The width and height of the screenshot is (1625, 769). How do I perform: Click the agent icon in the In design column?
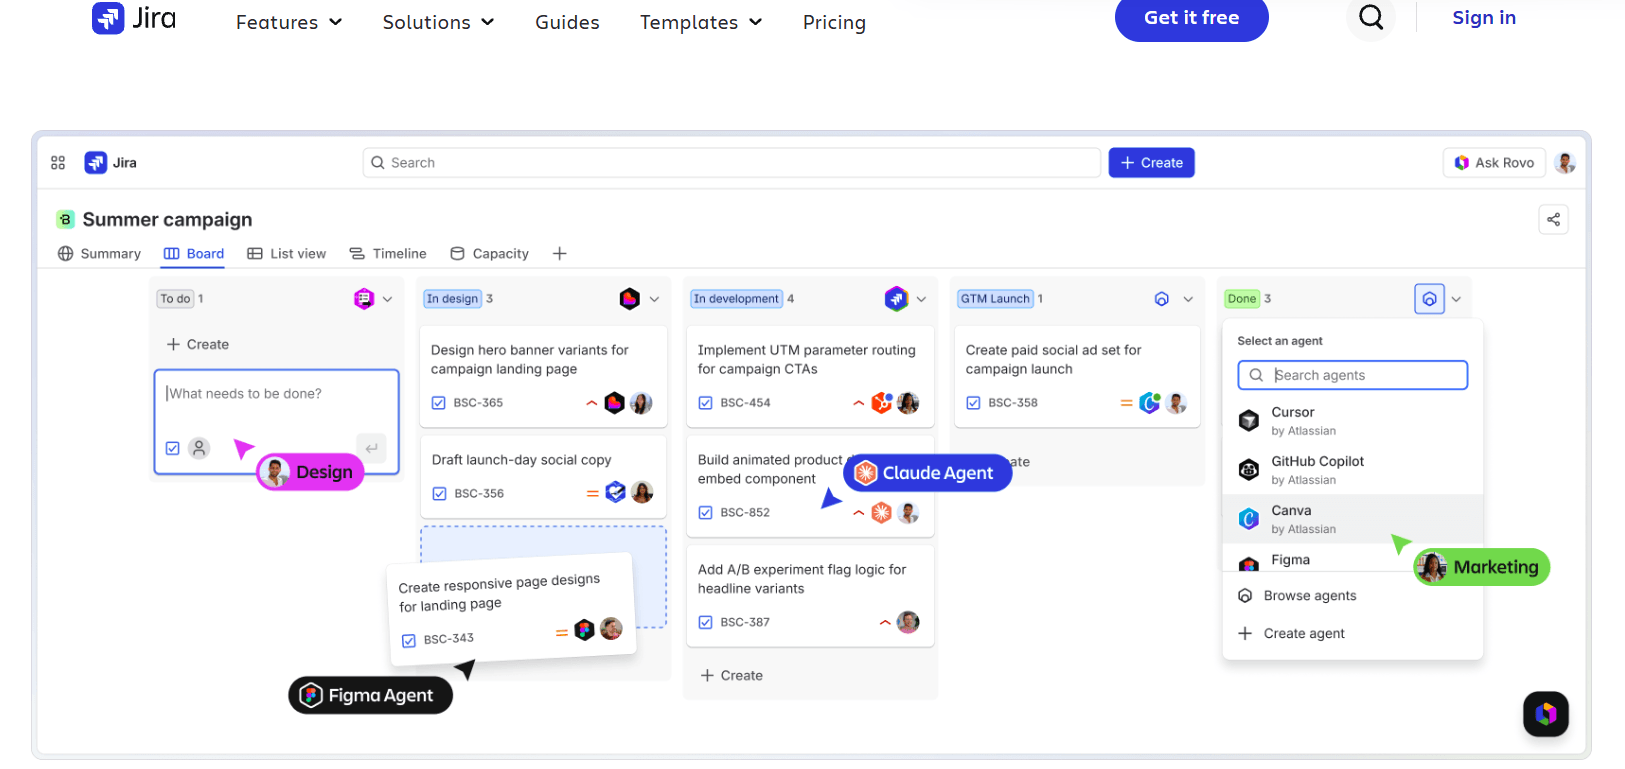pos(629,298)
